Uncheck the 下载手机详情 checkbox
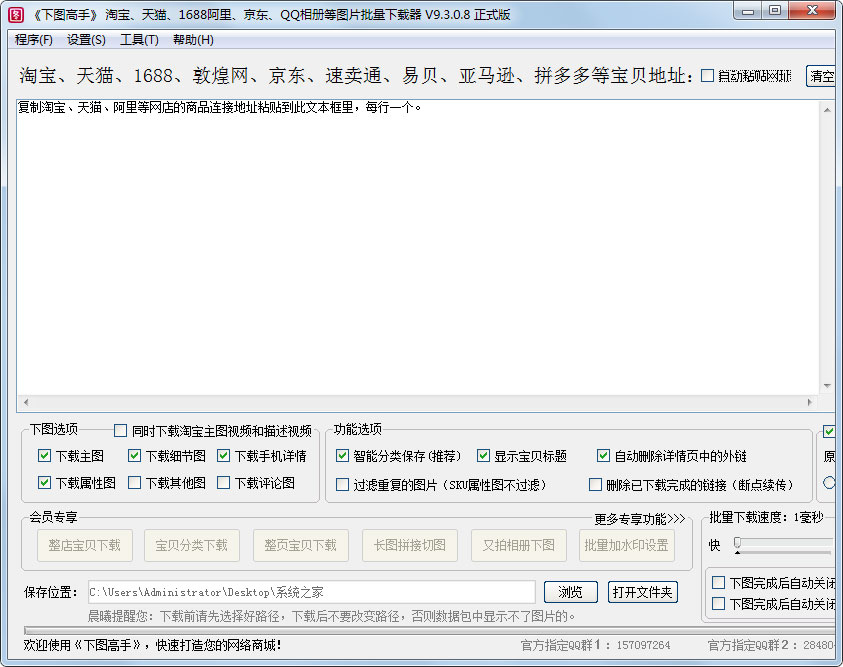Viewport: 843px width, 667px height. click(224, 456)
